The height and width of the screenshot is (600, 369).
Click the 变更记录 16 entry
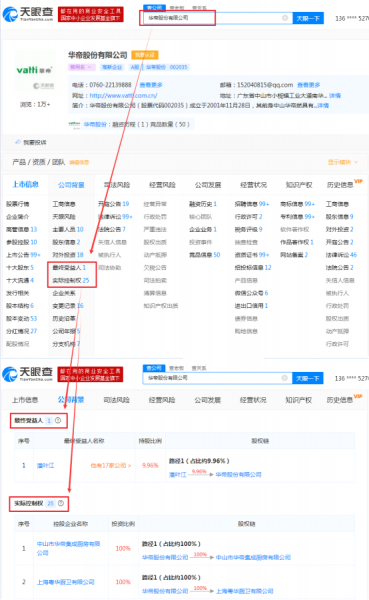tap(68, 306)
